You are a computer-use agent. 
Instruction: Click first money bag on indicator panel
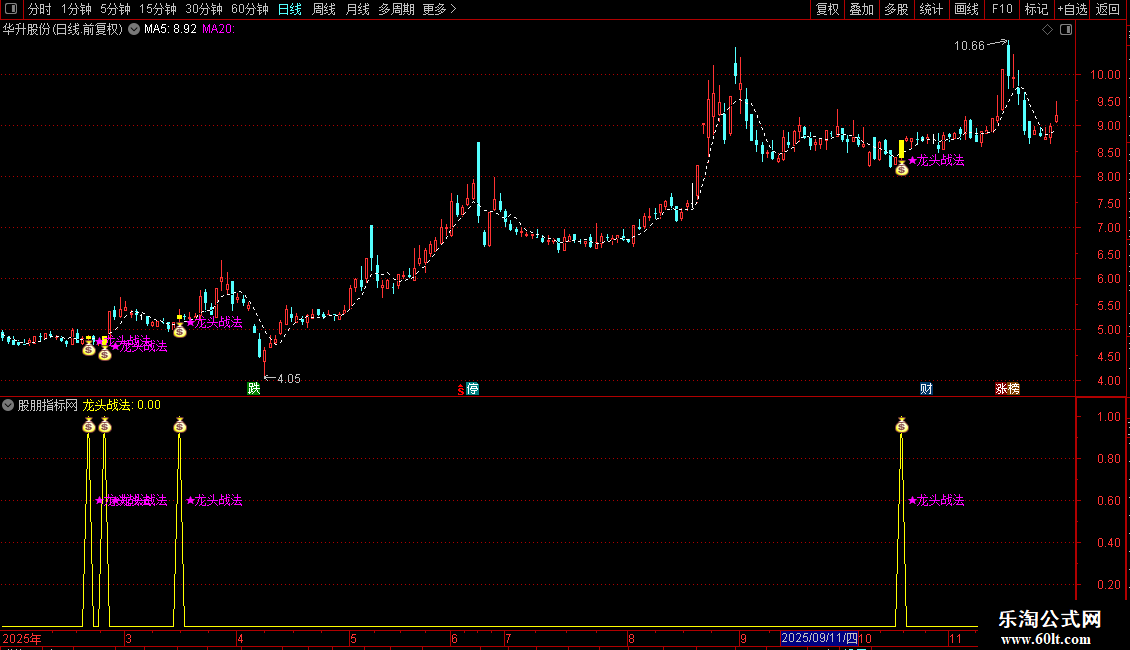click(x=89, y=425)
